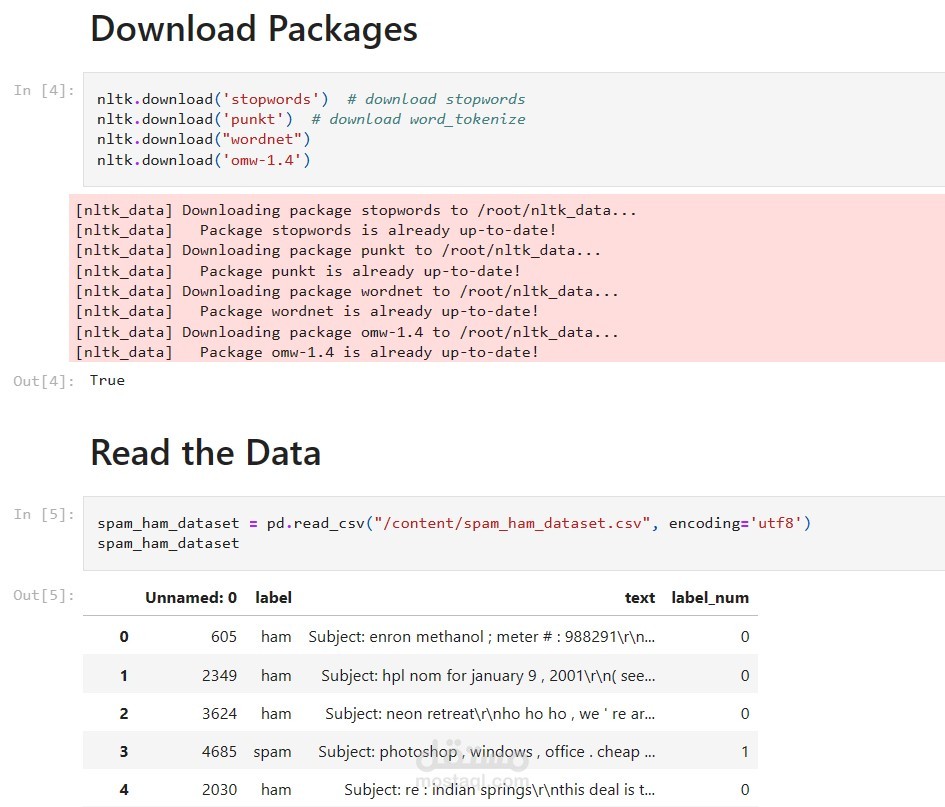
Task: Click the Out[4] output prompt
Action: pos(44,381)
